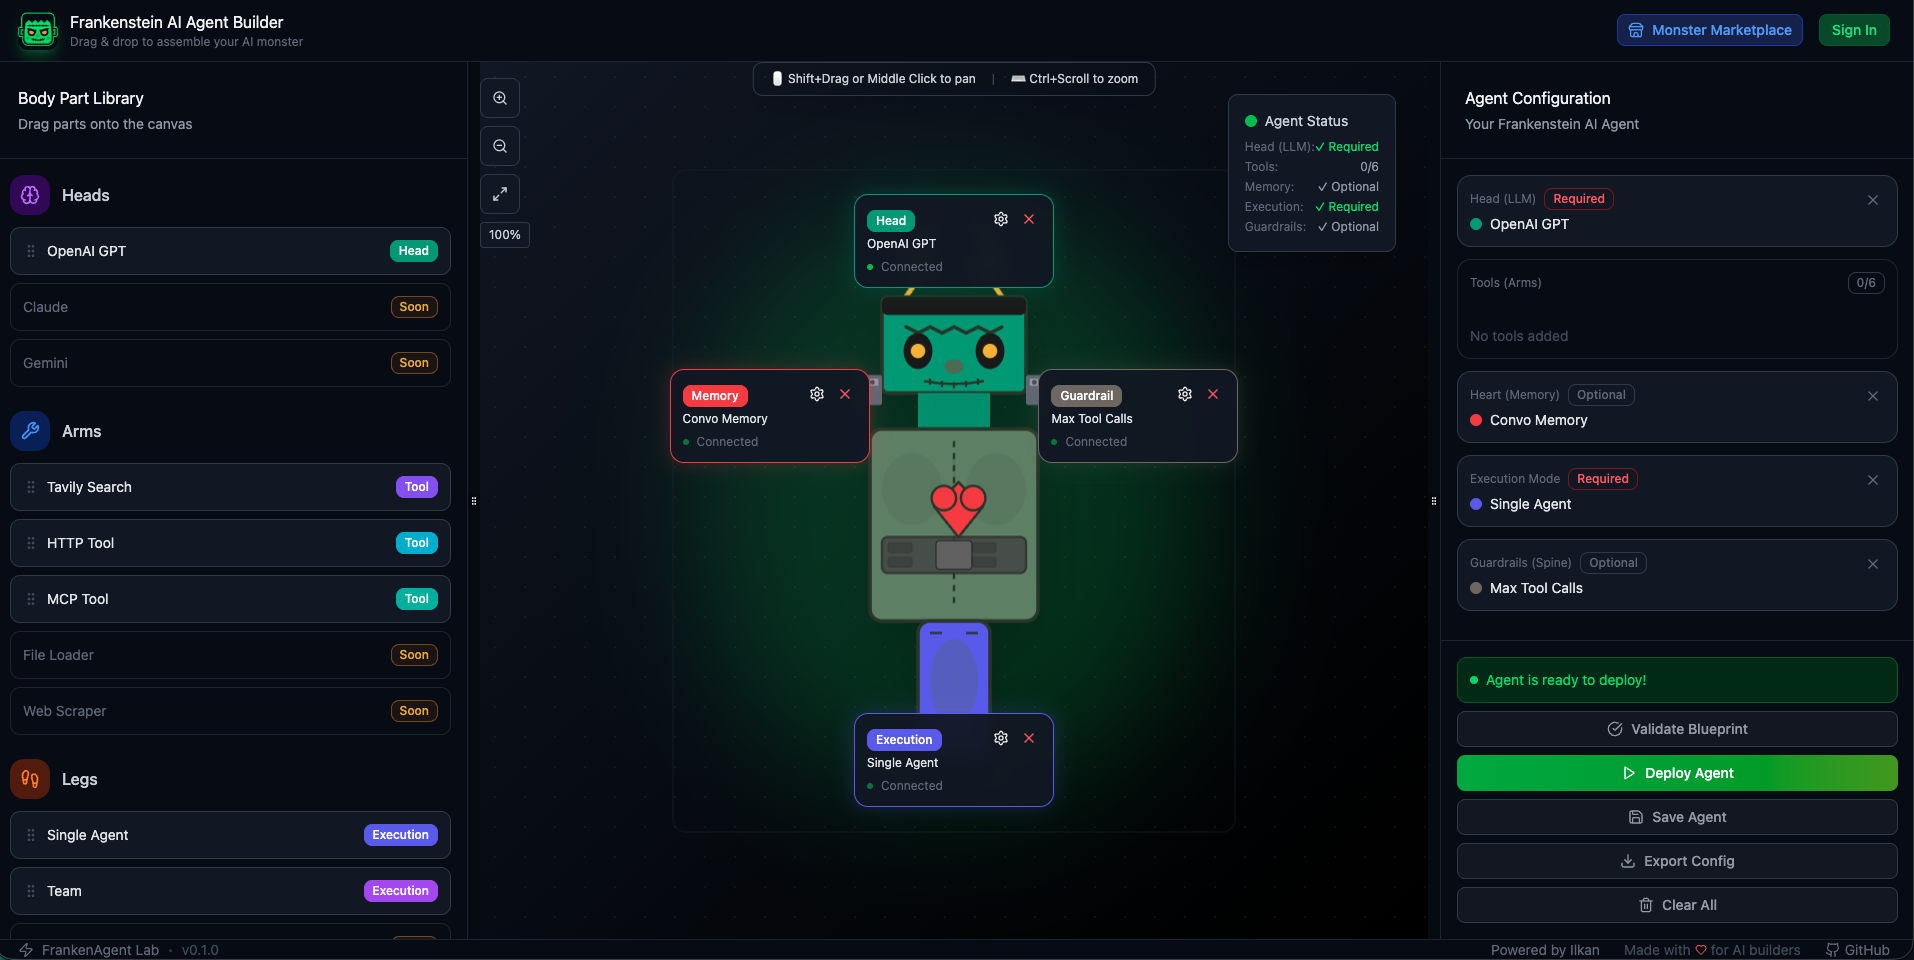Select the Tavily Search tool
1914x960 pixels.
click(230, 487)
